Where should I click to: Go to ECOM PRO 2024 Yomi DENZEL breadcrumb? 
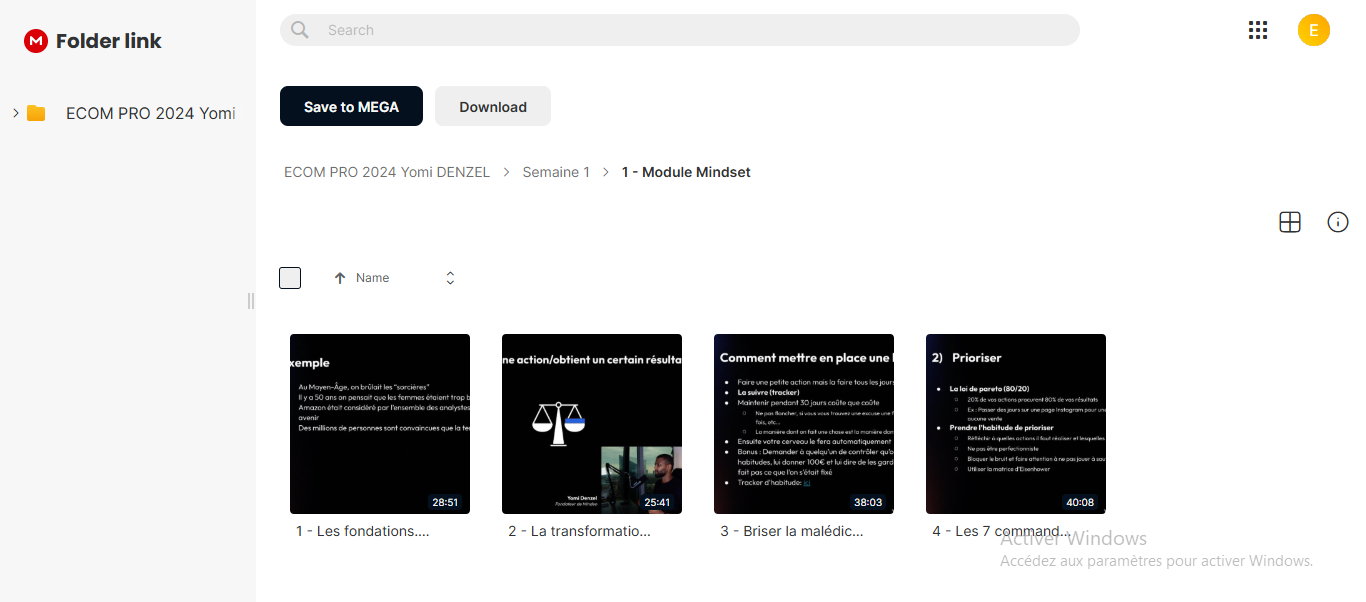coord(387,172)
